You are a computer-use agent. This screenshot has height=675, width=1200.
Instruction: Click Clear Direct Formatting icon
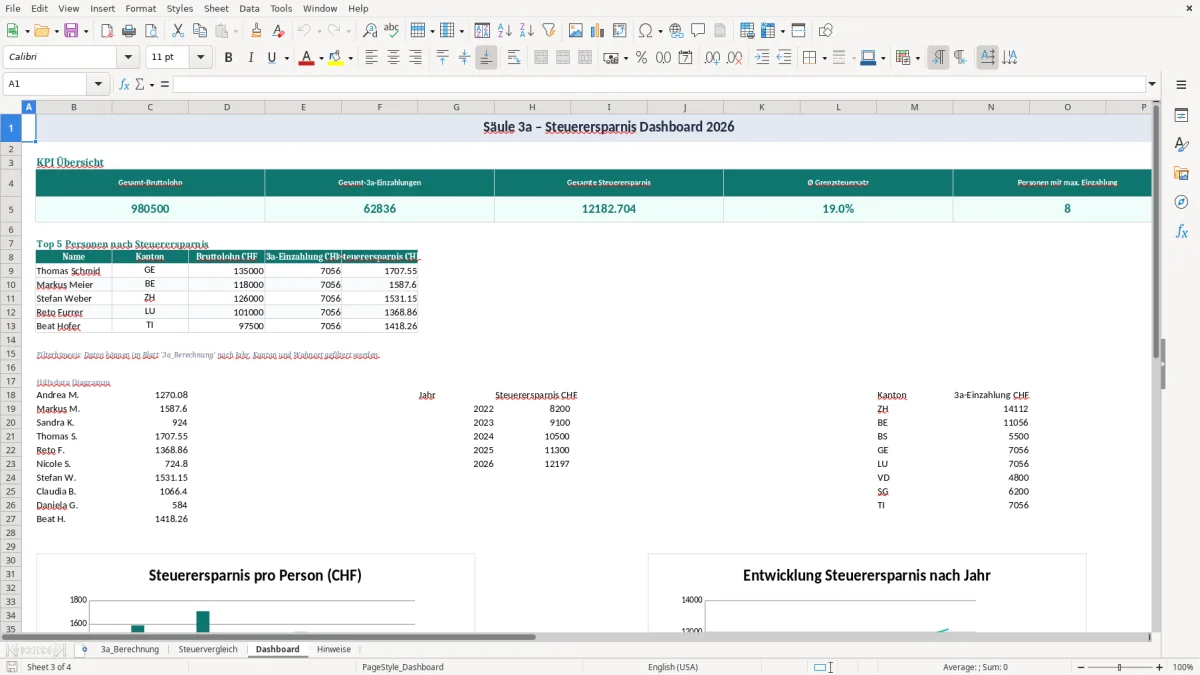tap(278, 31)
